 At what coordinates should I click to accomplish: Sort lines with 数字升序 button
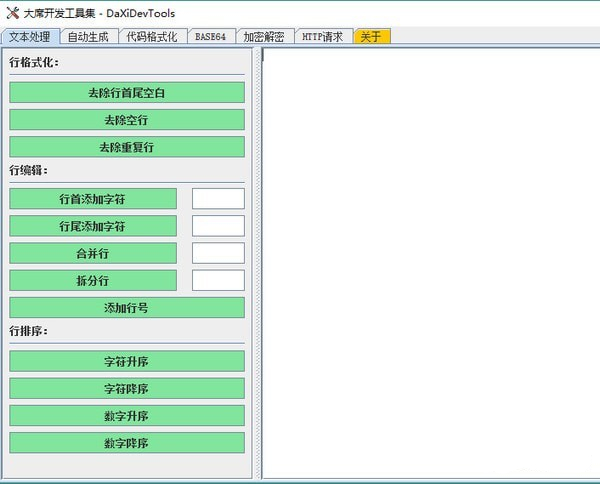click(127, 416)
